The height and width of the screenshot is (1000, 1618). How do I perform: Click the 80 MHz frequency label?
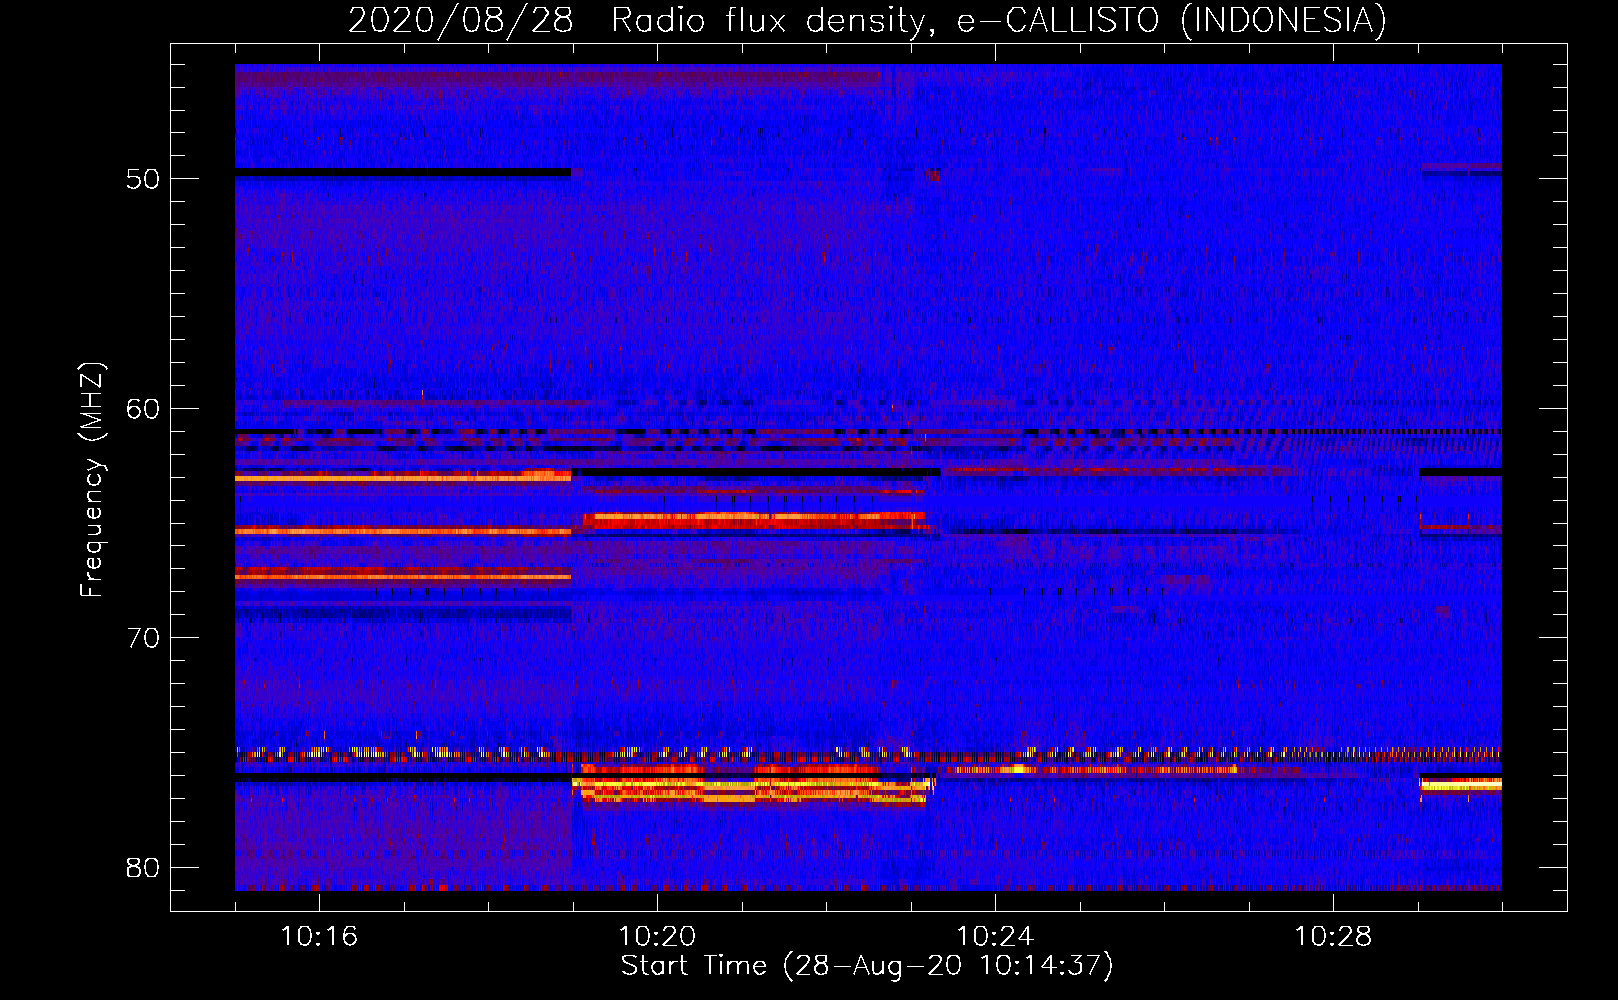[x=143, y=867]
